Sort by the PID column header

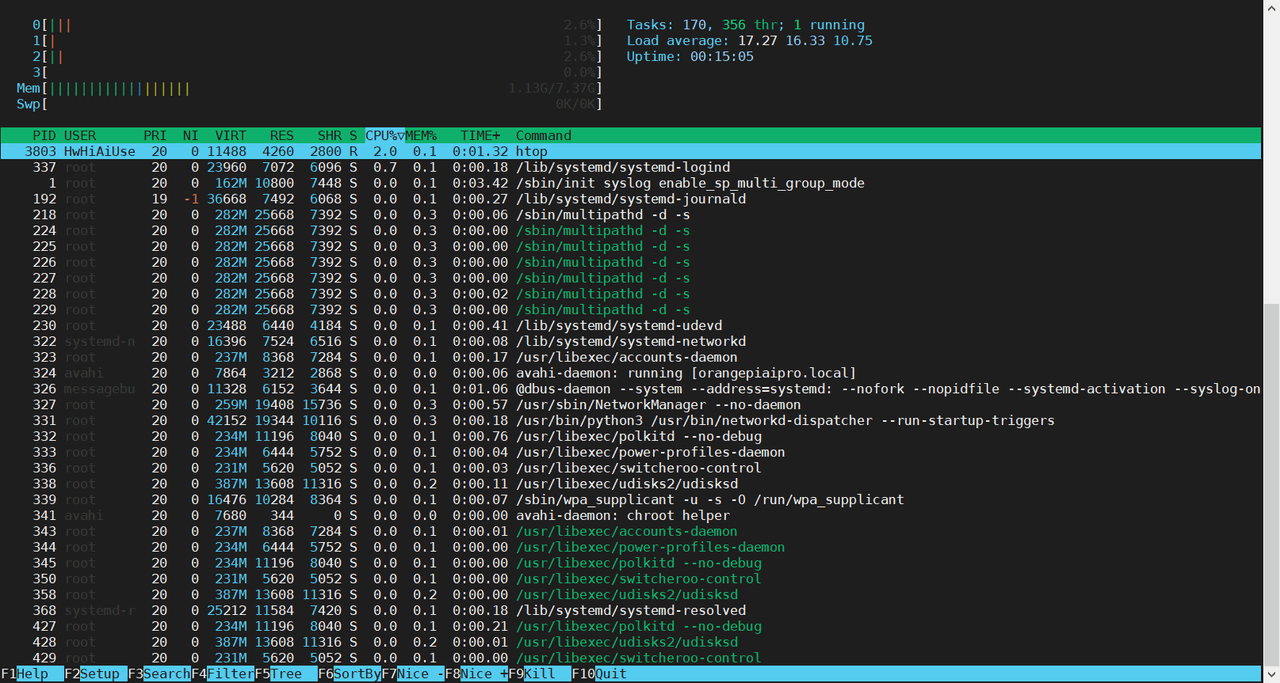pyautogui.click(x=44, y=136)
